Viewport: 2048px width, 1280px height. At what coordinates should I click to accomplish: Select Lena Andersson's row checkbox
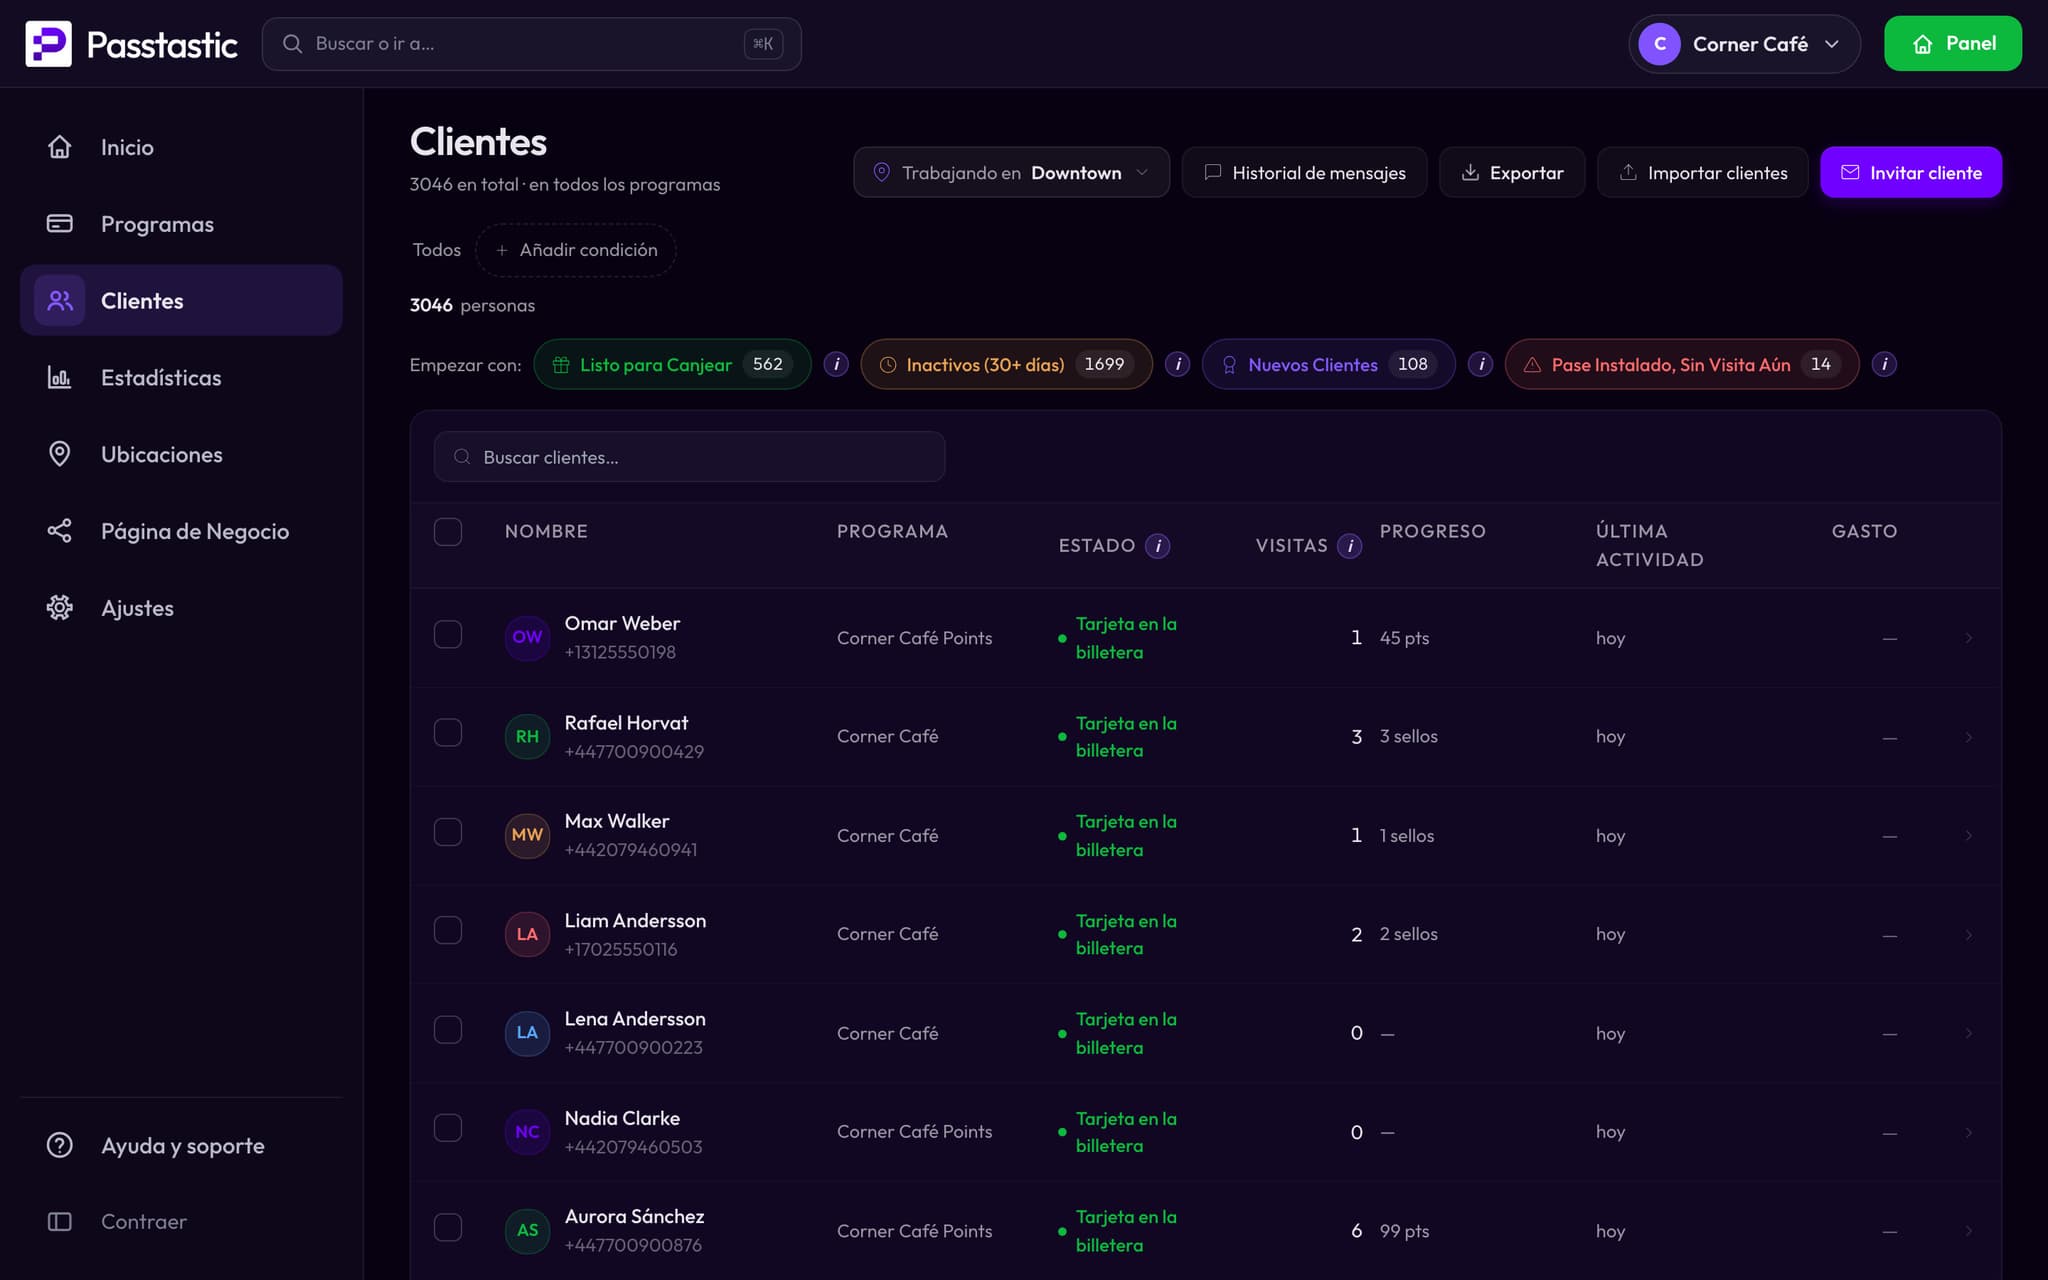click(x=448, y=1030)
